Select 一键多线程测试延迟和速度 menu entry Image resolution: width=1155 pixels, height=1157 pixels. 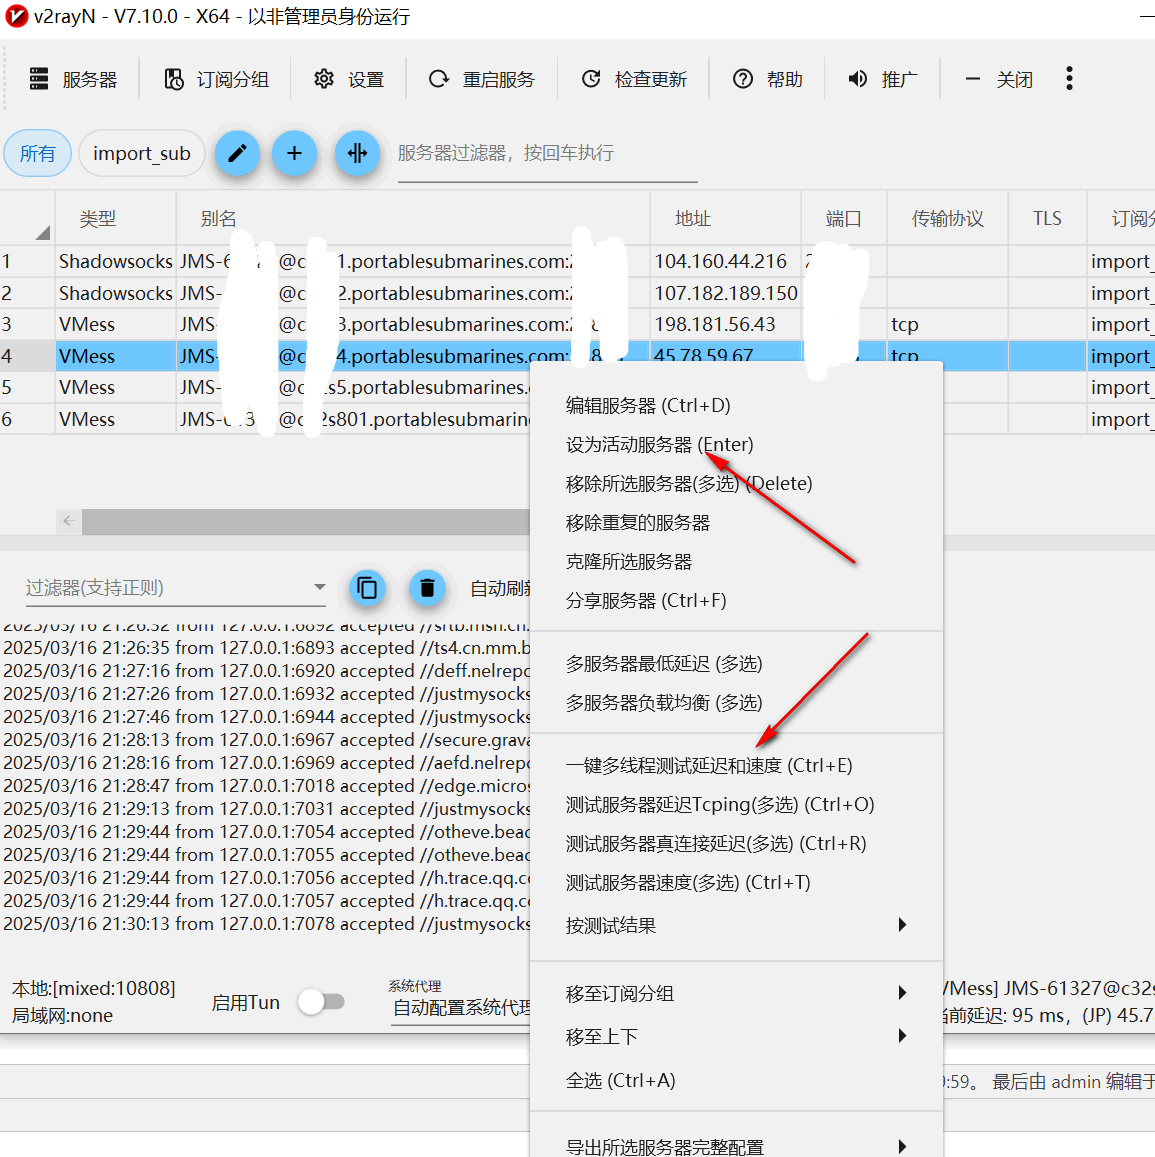[x=708, y=766]
